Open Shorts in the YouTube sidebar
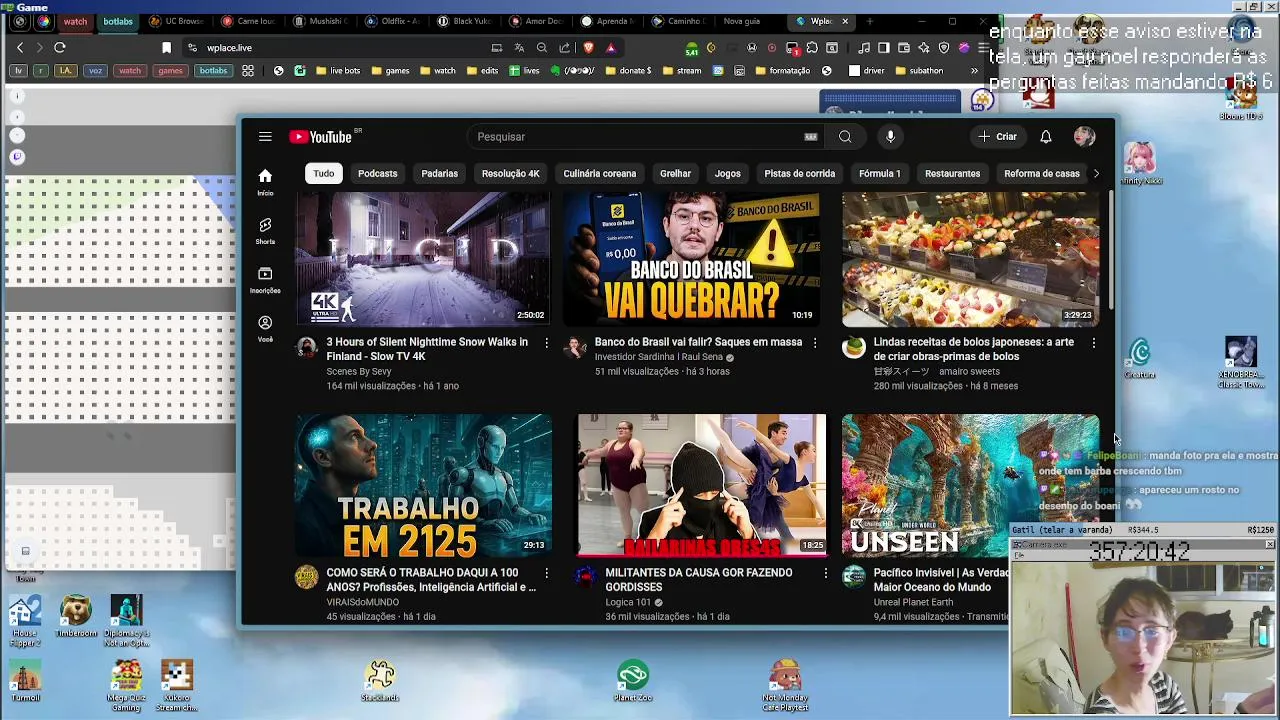This screenshot has height=720, width=1280. click(265, 231)
